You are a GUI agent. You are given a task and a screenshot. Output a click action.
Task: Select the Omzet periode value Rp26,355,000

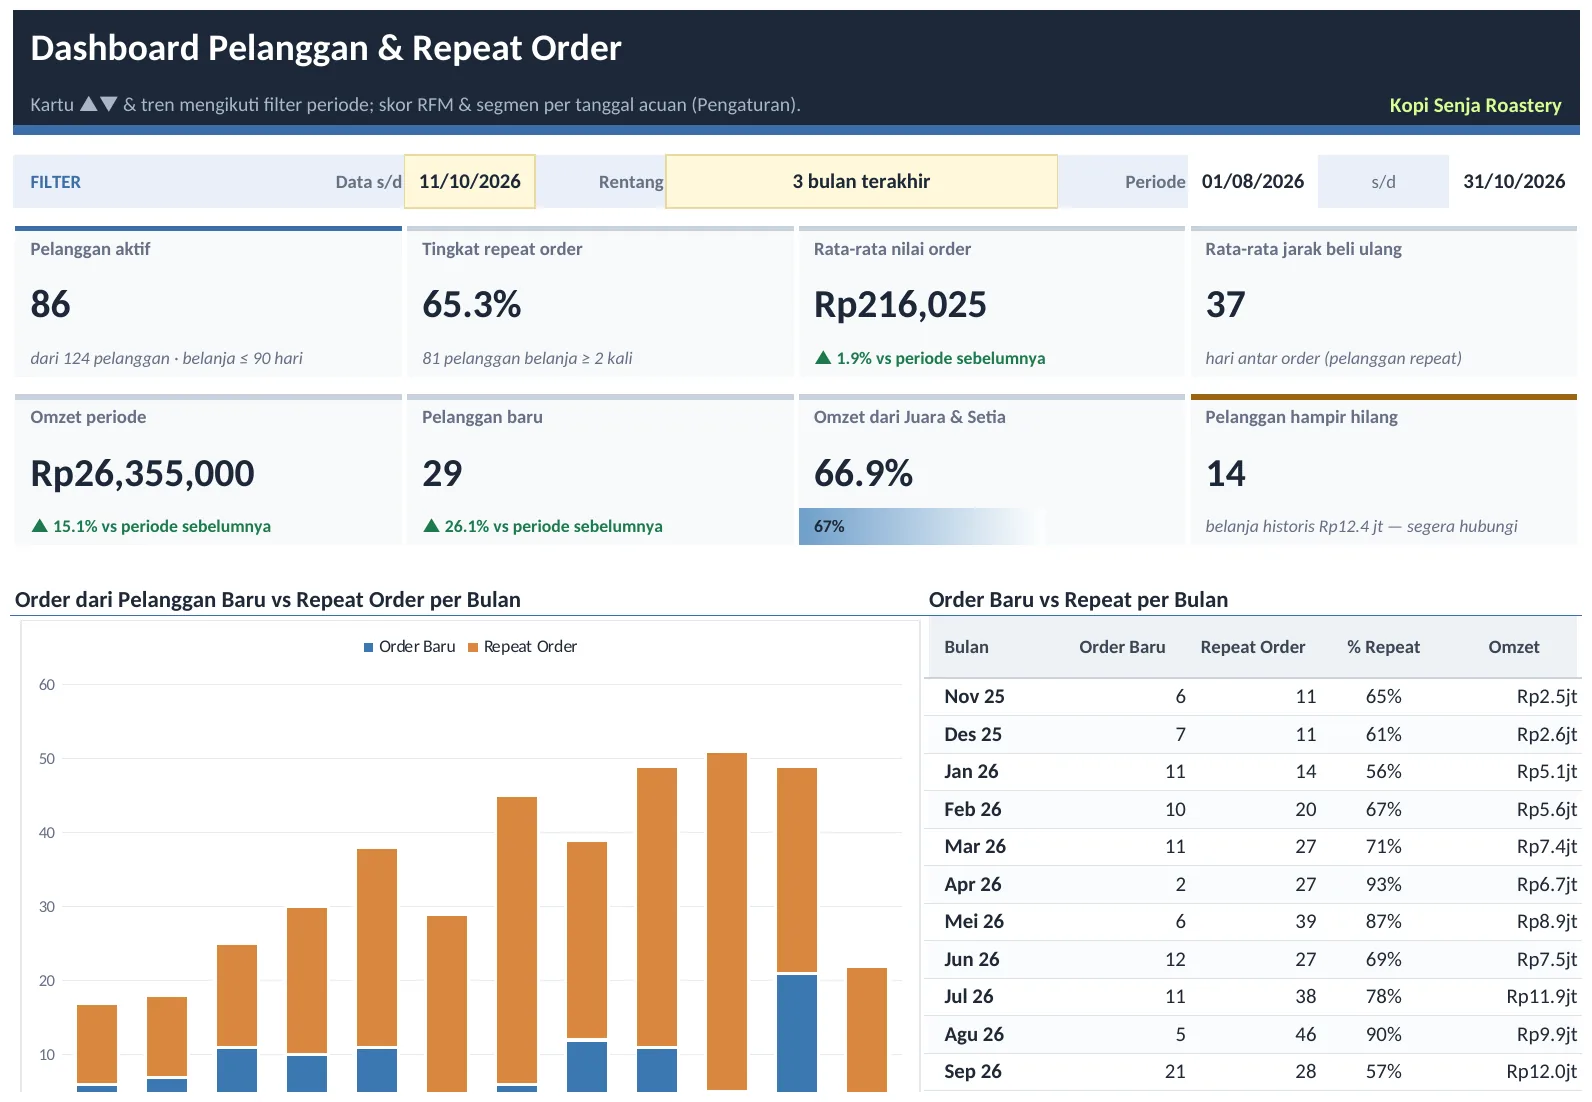[x=143, y=473]
